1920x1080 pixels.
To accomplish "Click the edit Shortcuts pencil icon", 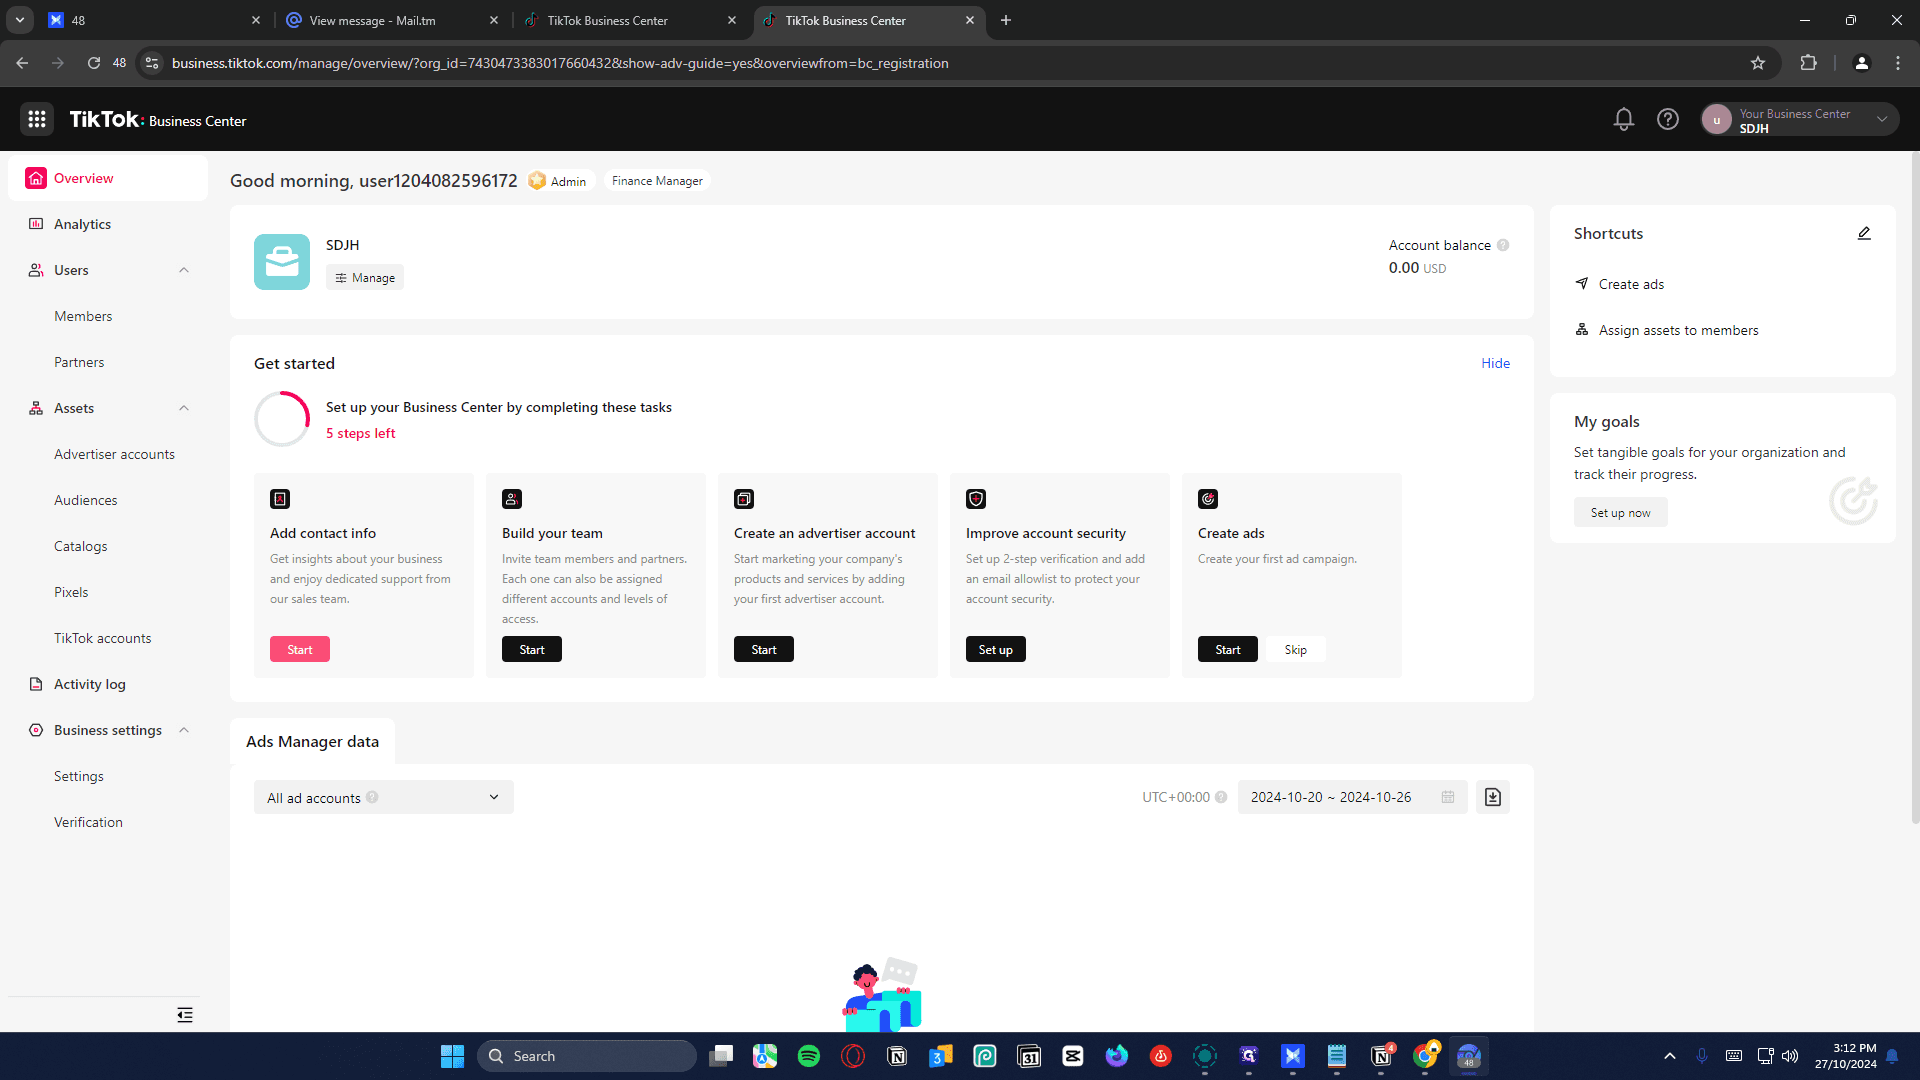I will point(1864,233).
